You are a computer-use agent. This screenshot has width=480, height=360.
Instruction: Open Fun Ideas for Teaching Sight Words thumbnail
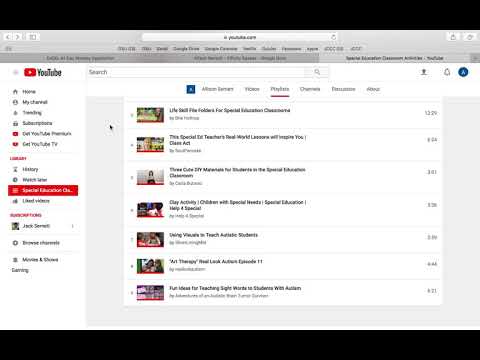point(150,293)
